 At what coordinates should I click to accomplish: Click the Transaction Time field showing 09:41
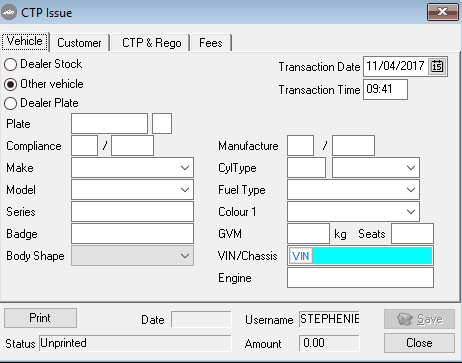(385, 89)
